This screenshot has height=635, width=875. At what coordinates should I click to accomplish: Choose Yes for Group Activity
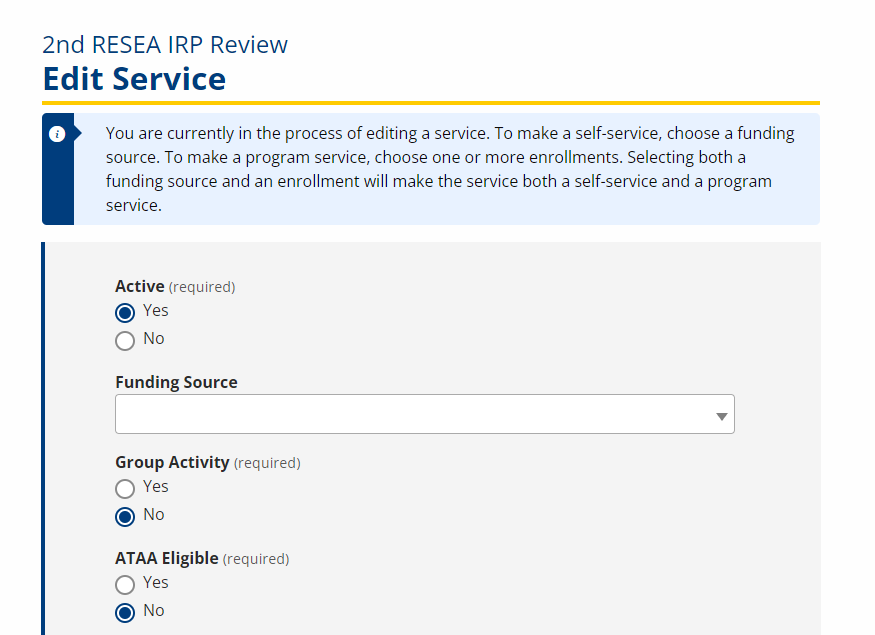point(125,489)
